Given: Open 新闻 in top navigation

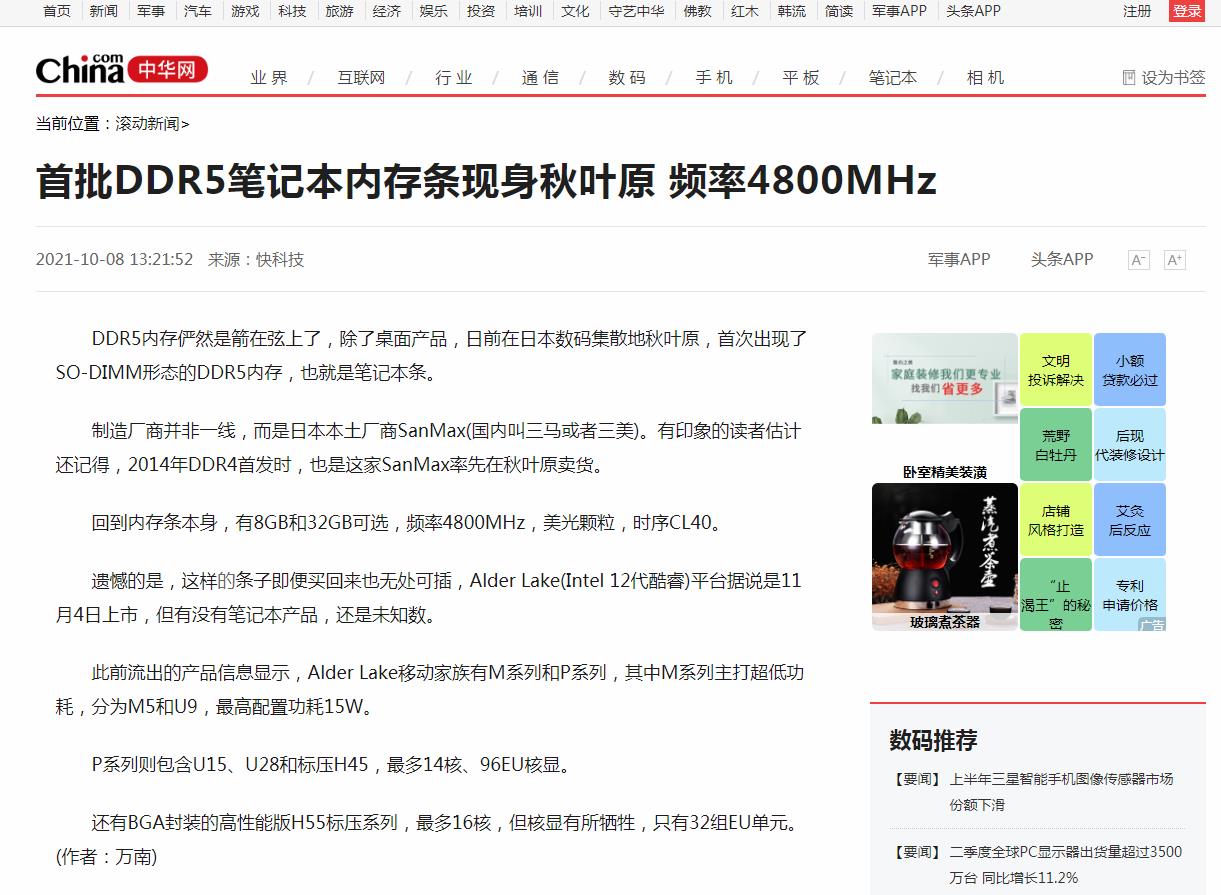Looking at the screenshot, I should [x=103, y=11].
